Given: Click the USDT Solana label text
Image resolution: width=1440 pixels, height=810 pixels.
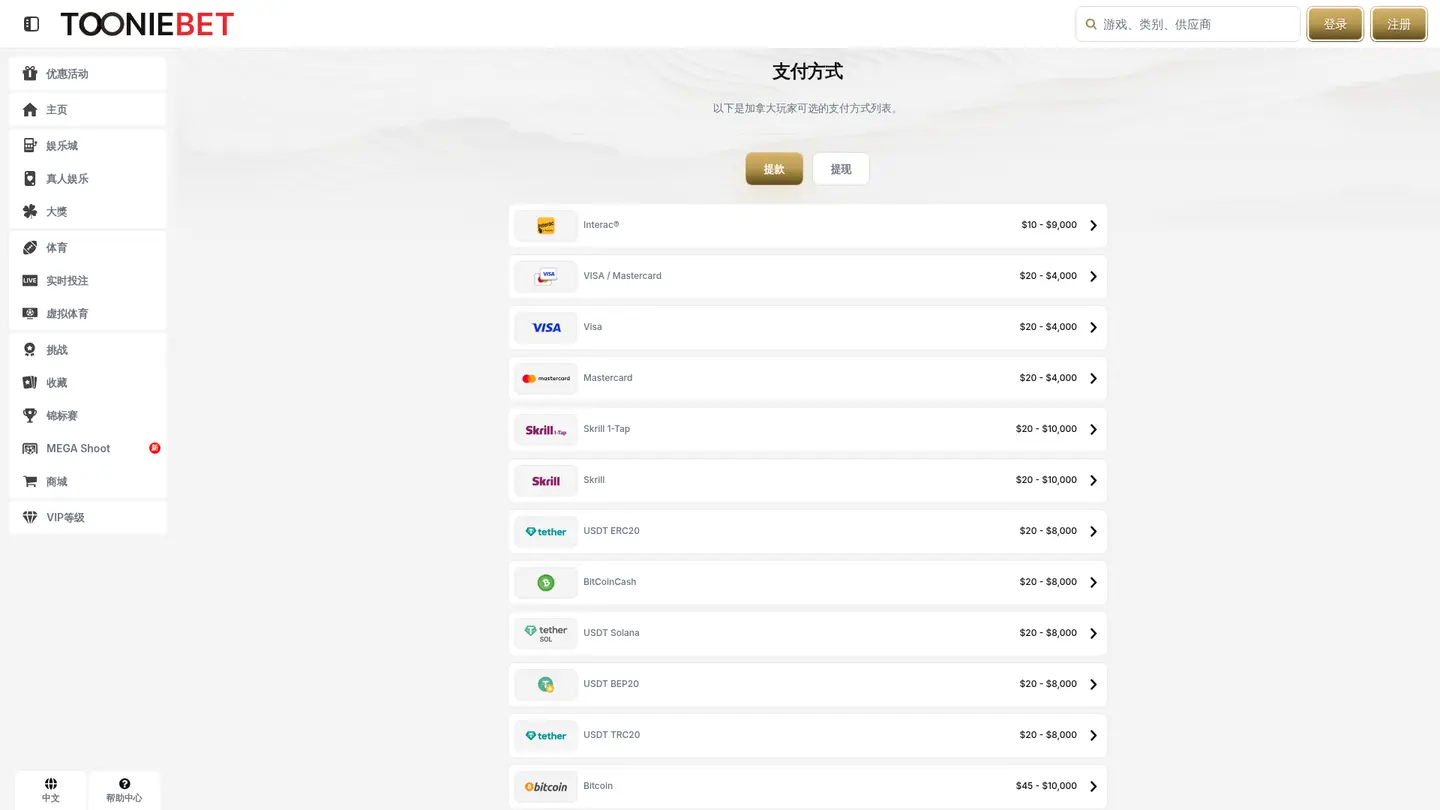Looking at the screenshot, I should (611, 633).
